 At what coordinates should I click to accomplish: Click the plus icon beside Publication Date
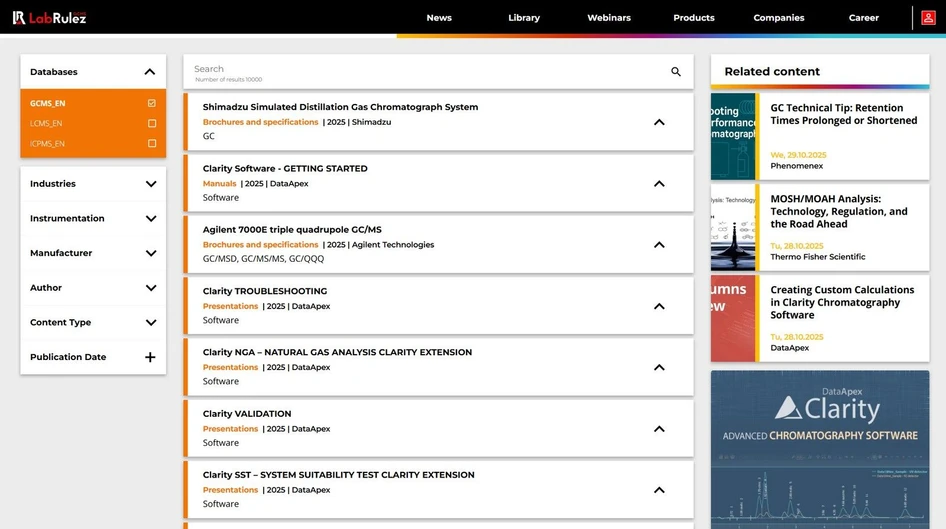coord(150,357)
